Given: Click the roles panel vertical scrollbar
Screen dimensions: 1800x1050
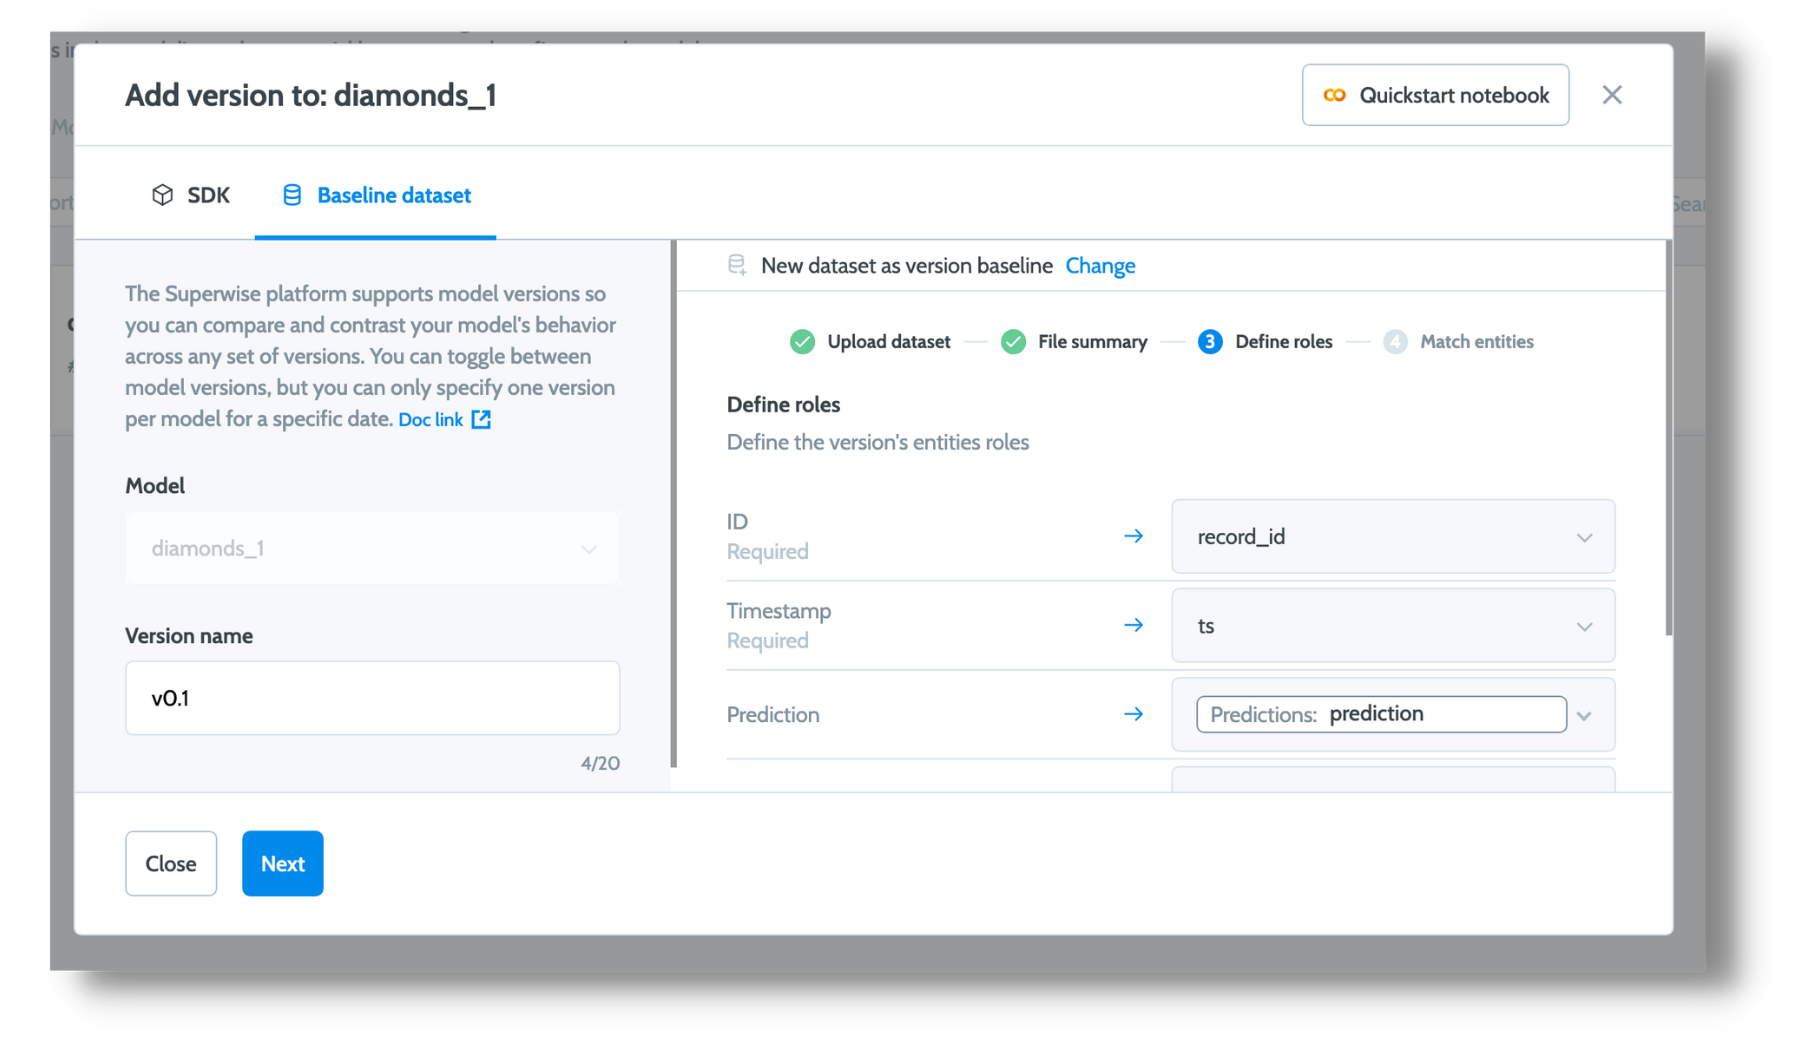Looking at the screenshot, I should pos(1668,438).
